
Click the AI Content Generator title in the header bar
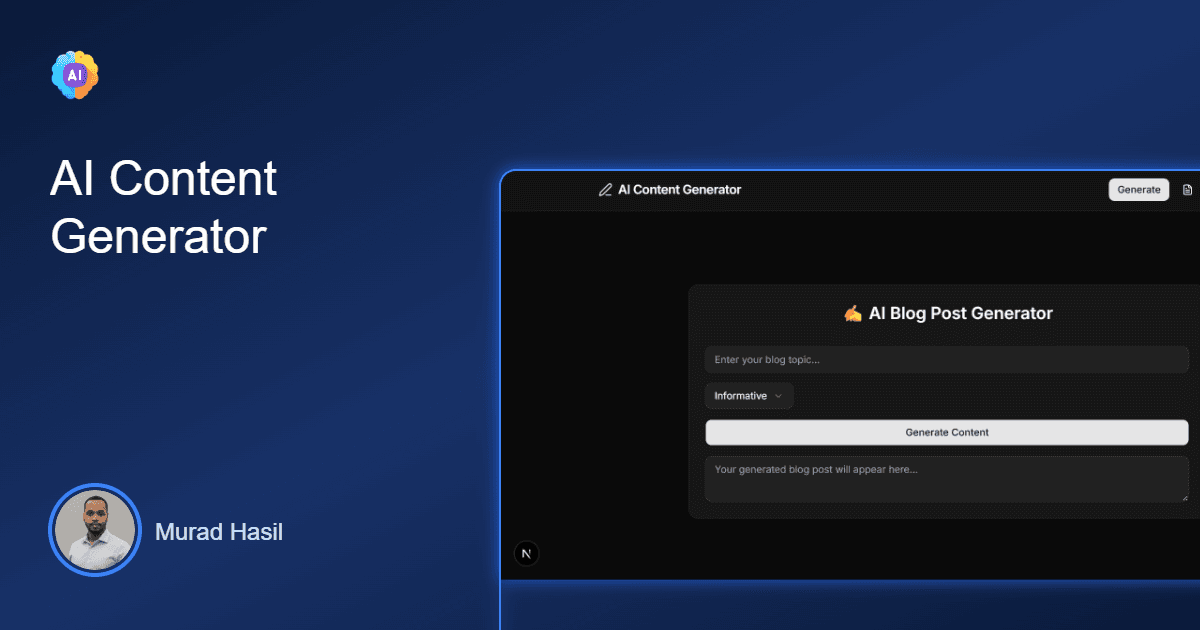679,189
